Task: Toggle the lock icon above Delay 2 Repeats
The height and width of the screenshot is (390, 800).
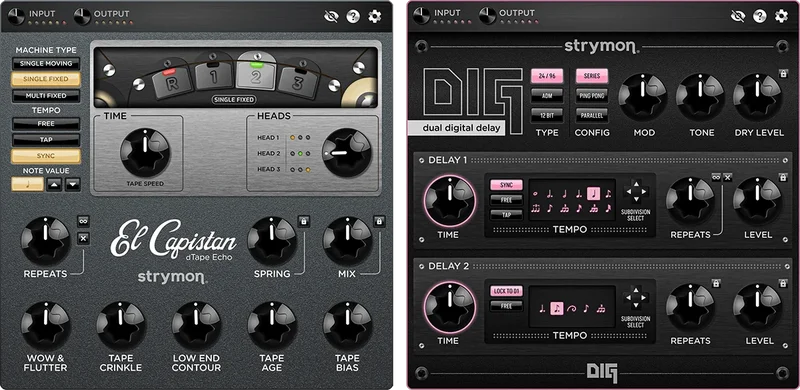Action: (716, 283)
